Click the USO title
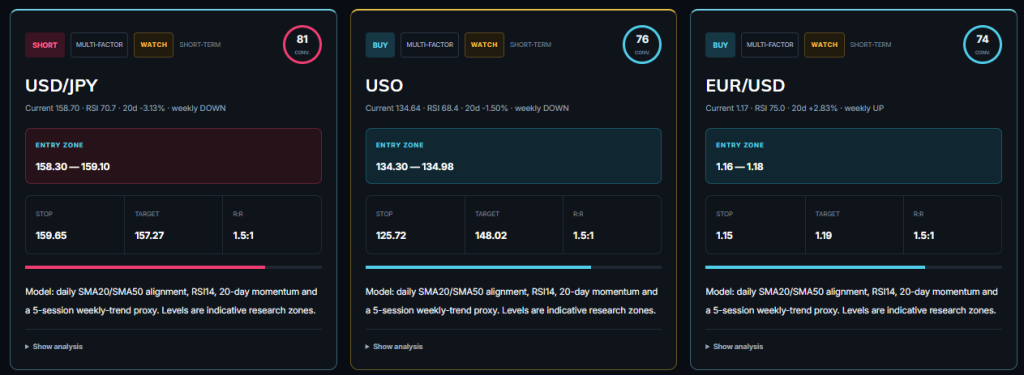The image size is (1024, 375). 384,86
